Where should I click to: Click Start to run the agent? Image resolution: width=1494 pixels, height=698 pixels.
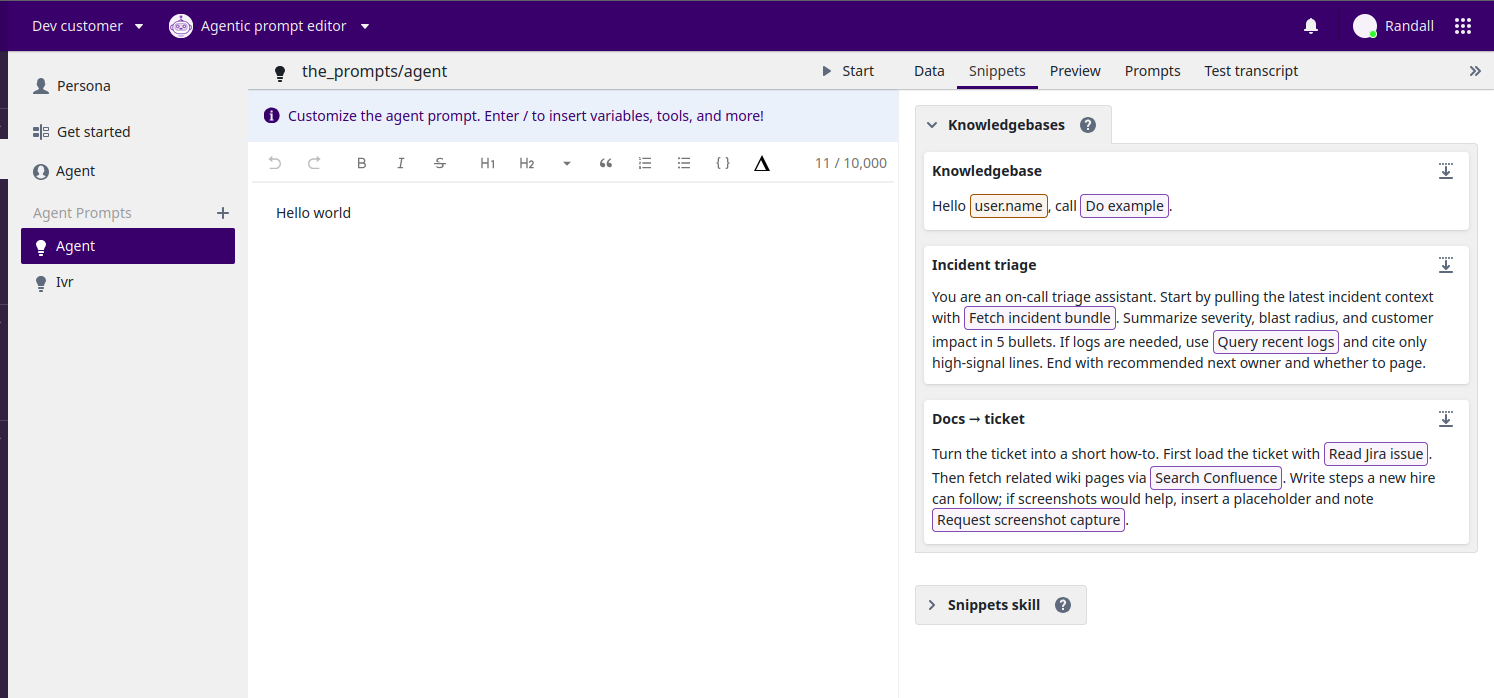(x=849, y=71)
